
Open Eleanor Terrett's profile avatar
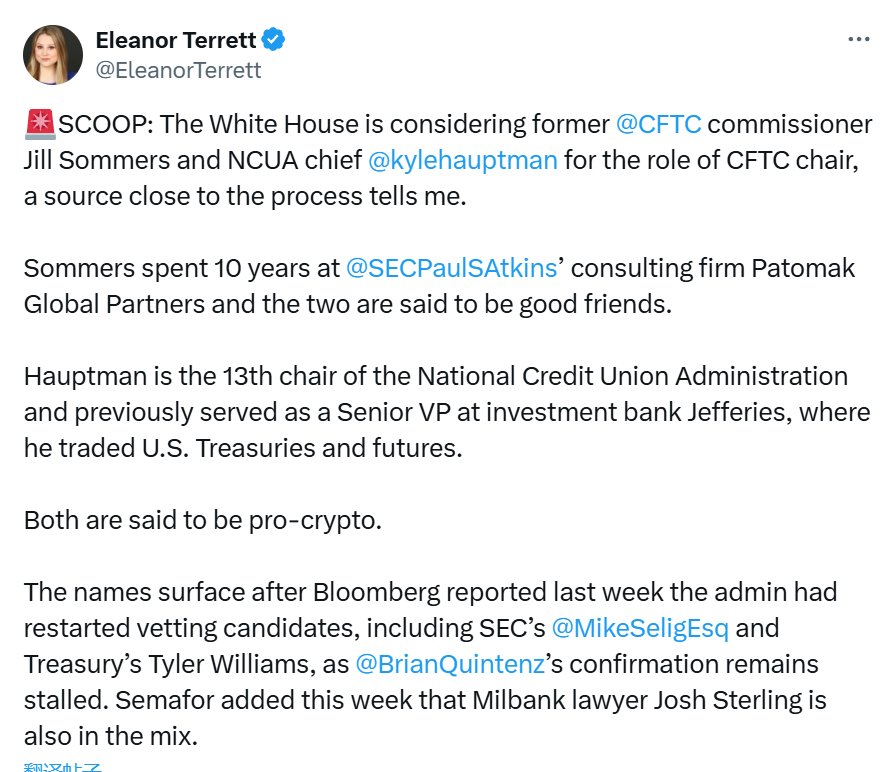click(52, 55)
